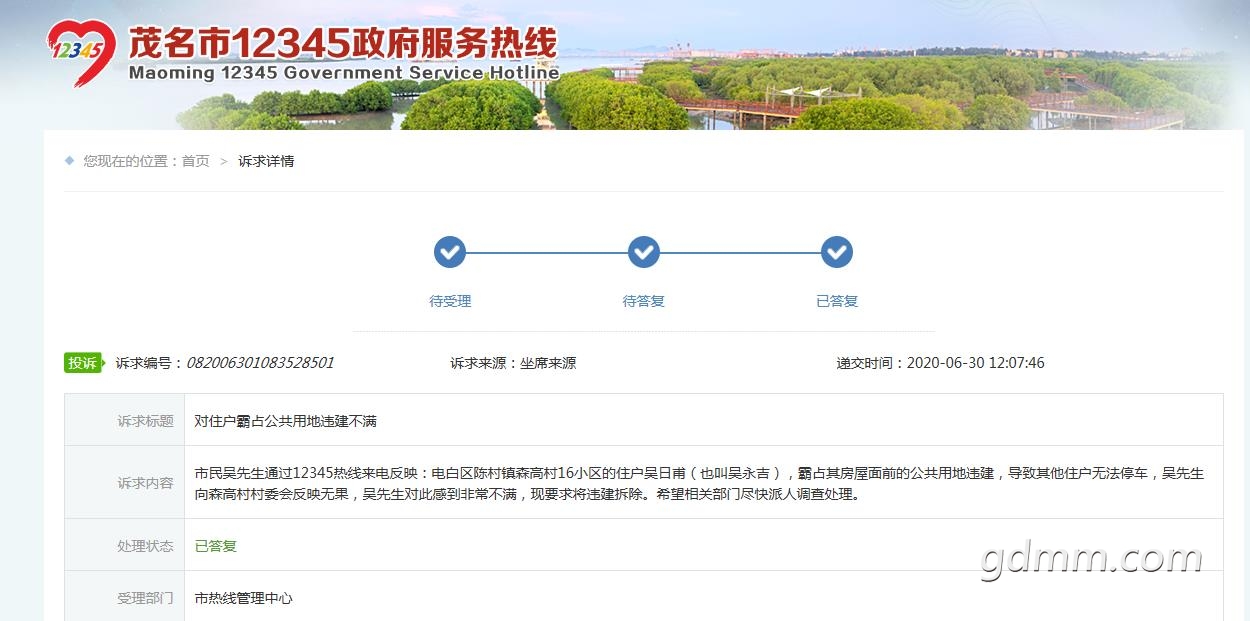This screenshot has width=1250, height=621.
Task: Click the 待答复 step label
Action: pos(644,301)
